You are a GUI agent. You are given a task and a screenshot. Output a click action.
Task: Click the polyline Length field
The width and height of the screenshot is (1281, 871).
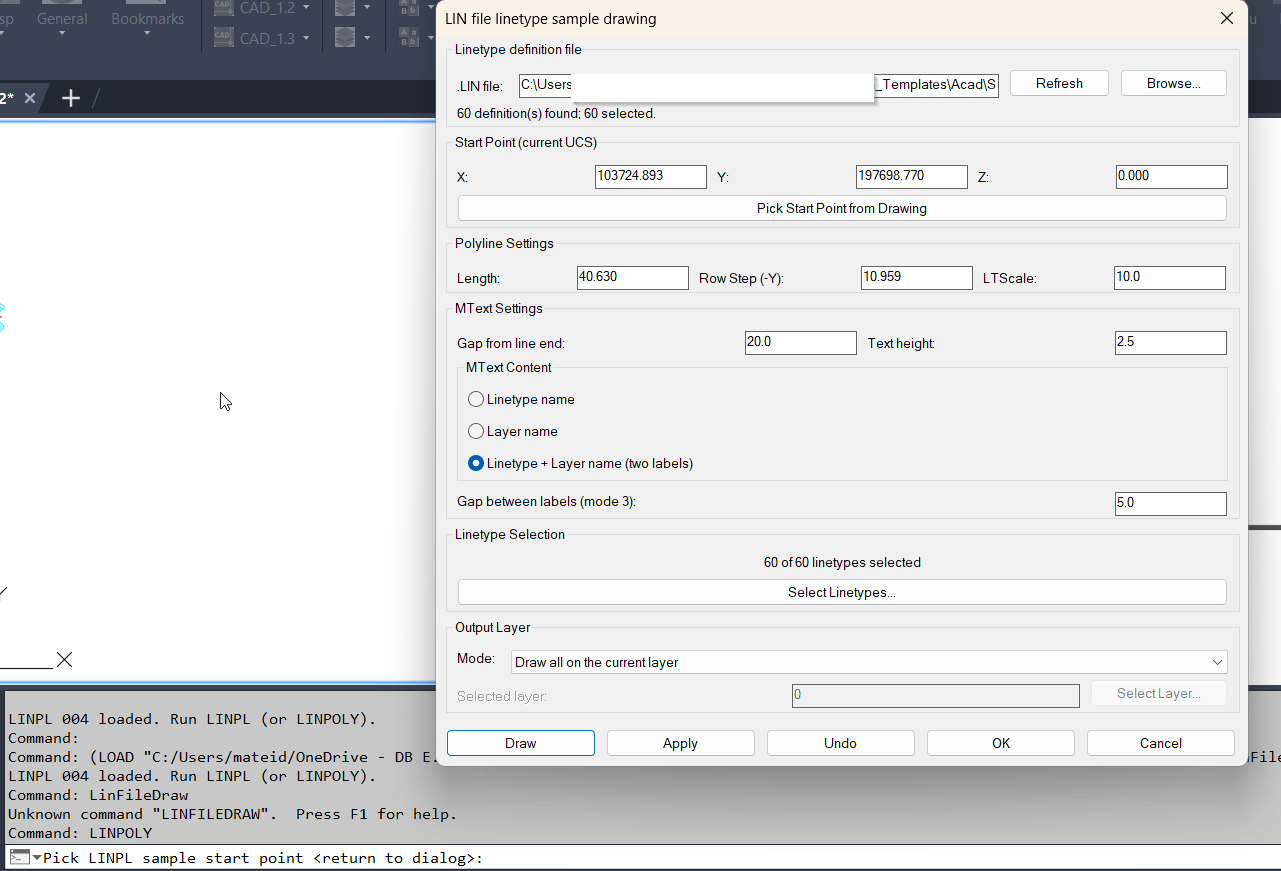(633, 277)
